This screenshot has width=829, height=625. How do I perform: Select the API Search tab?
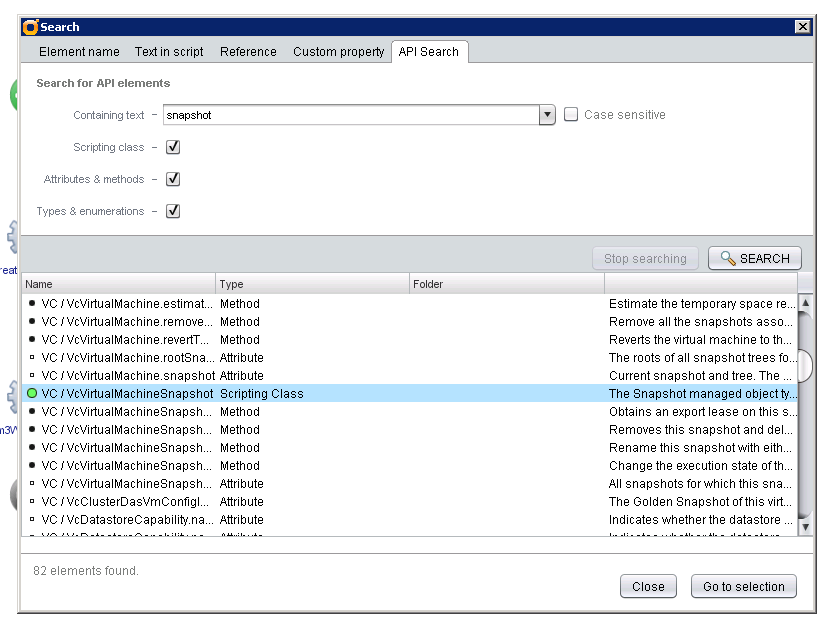(x=429, y=52)
